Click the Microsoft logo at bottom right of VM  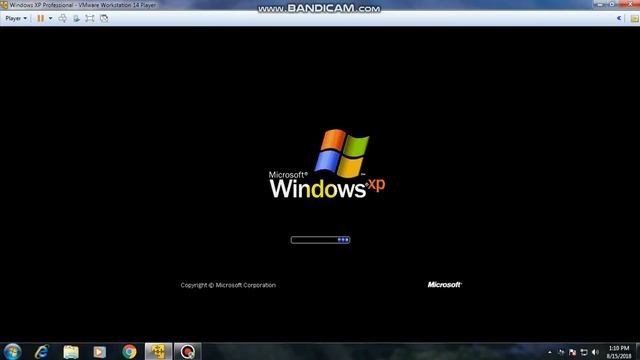pos(444,284)
